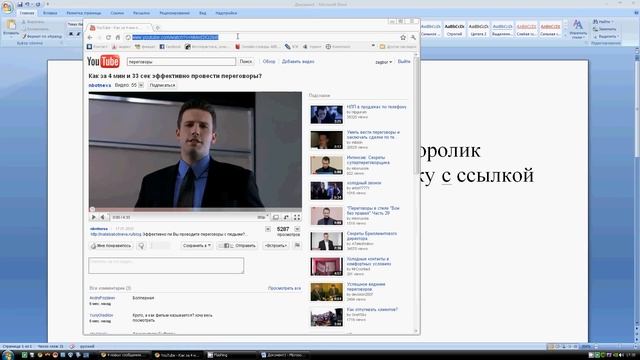Click the 'Отправить' share button
The height and width of the screenshot is (360, 640).
click(x=238, y=246)
